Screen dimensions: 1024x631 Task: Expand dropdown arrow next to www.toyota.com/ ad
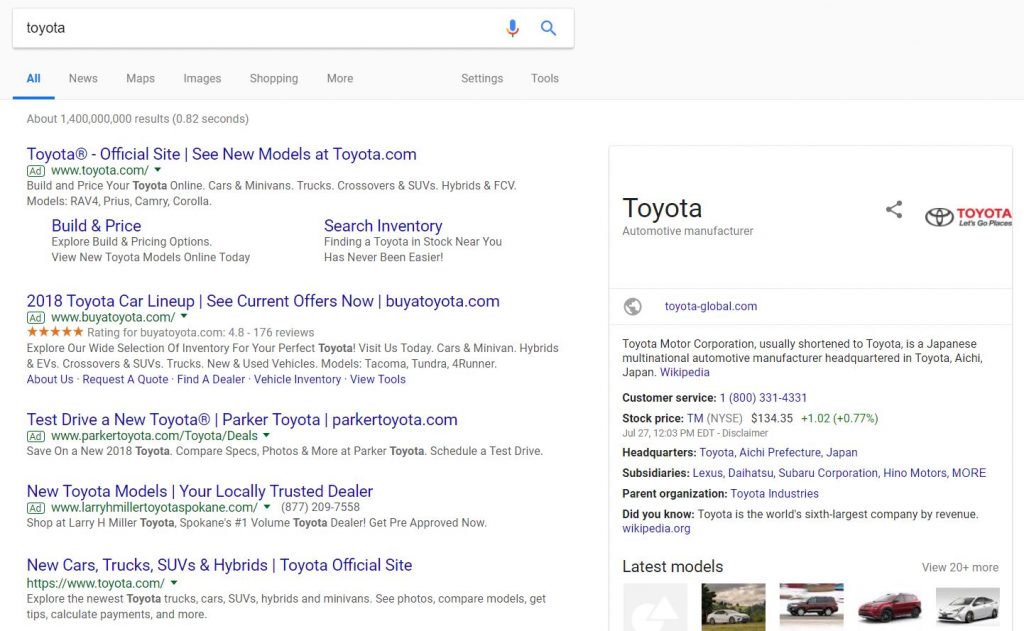pyautogui.click(x=157, y=170)
